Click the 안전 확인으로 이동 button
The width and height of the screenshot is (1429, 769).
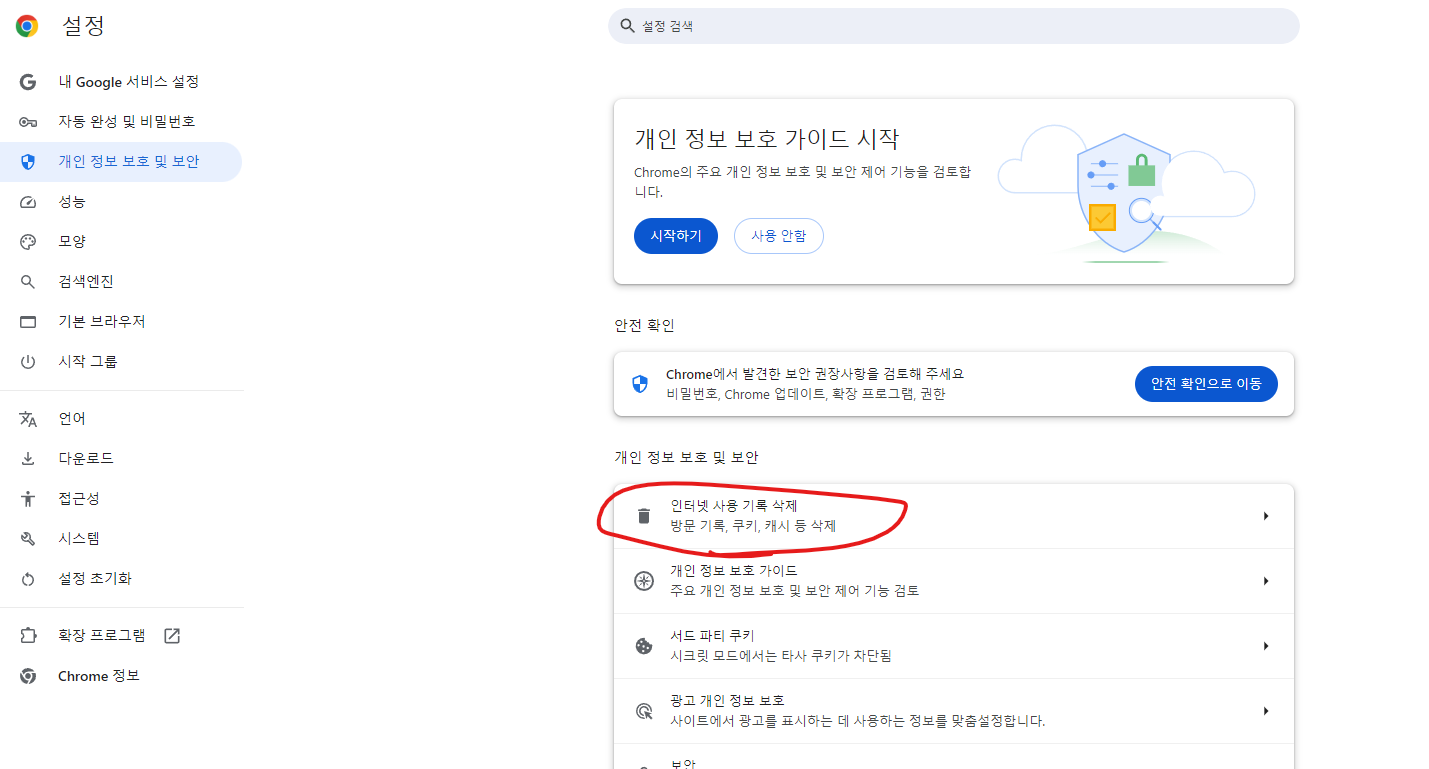pos(1206,383)
